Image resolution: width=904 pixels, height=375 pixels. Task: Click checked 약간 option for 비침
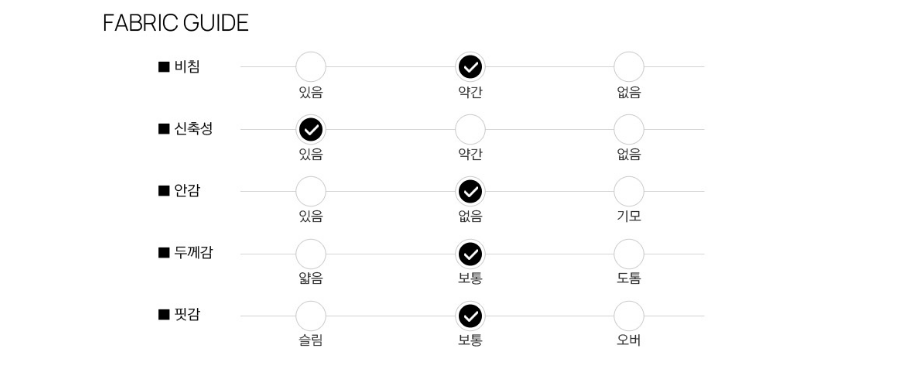coord(470,67)
